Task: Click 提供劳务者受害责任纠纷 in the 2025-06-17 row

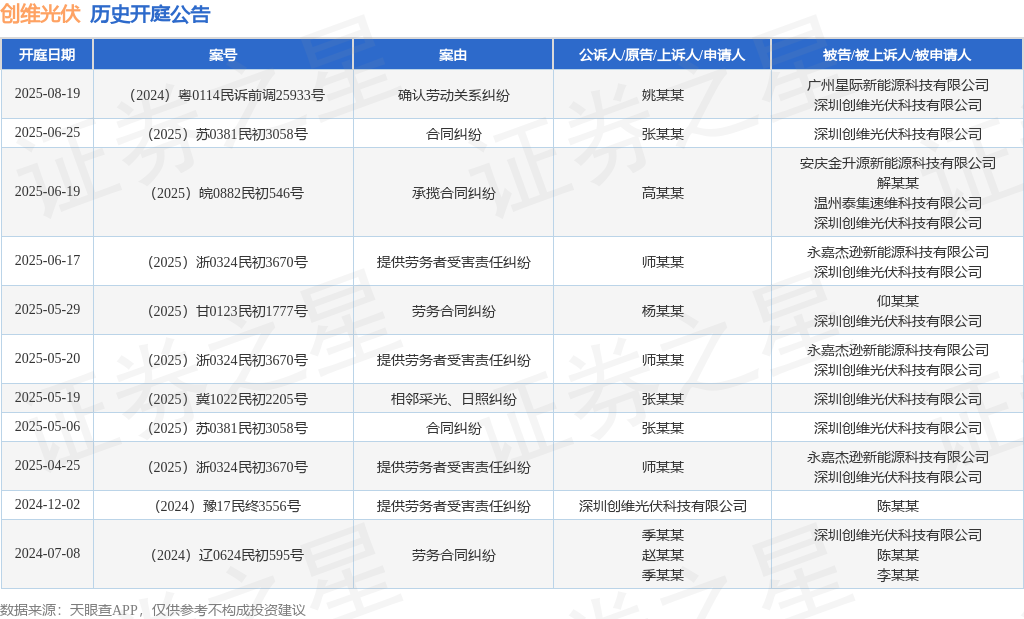Action: coord(453,262)
